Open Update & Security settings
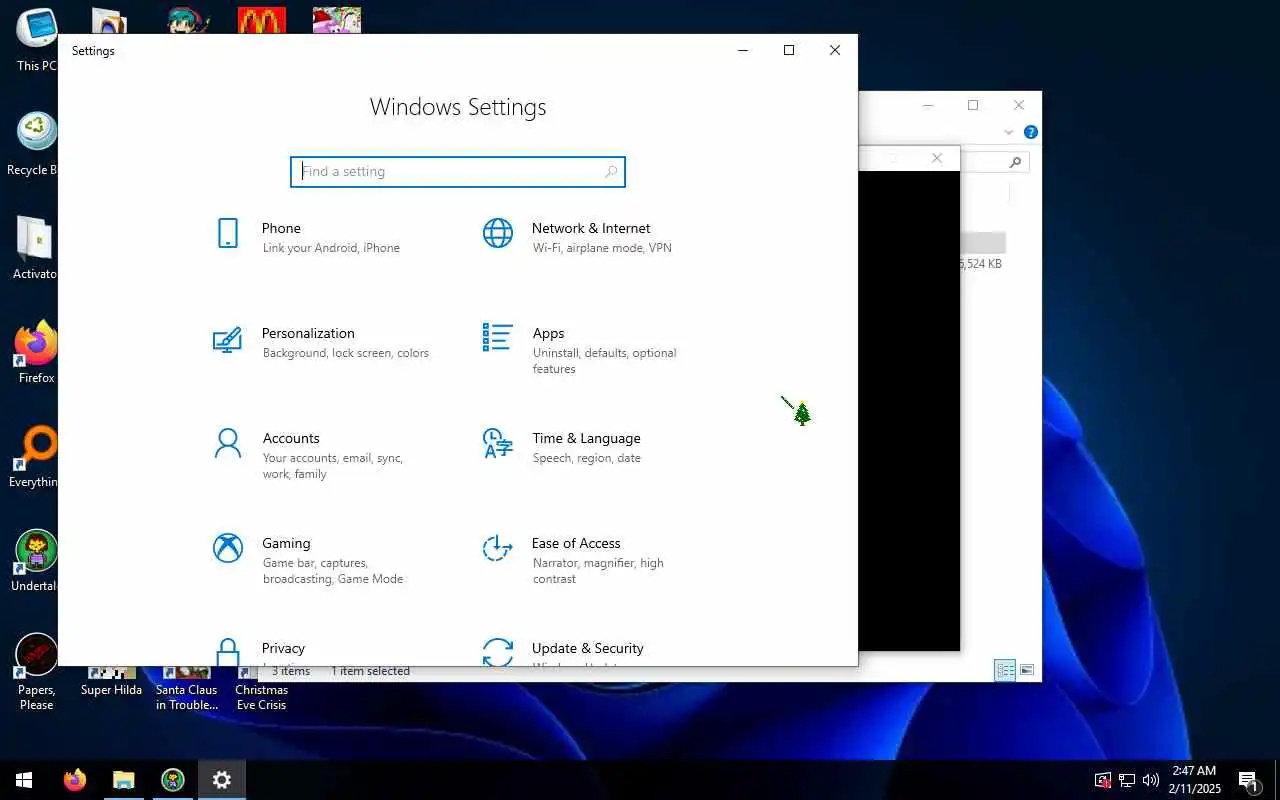This screenshot has width=1280, height=800. 563,650
